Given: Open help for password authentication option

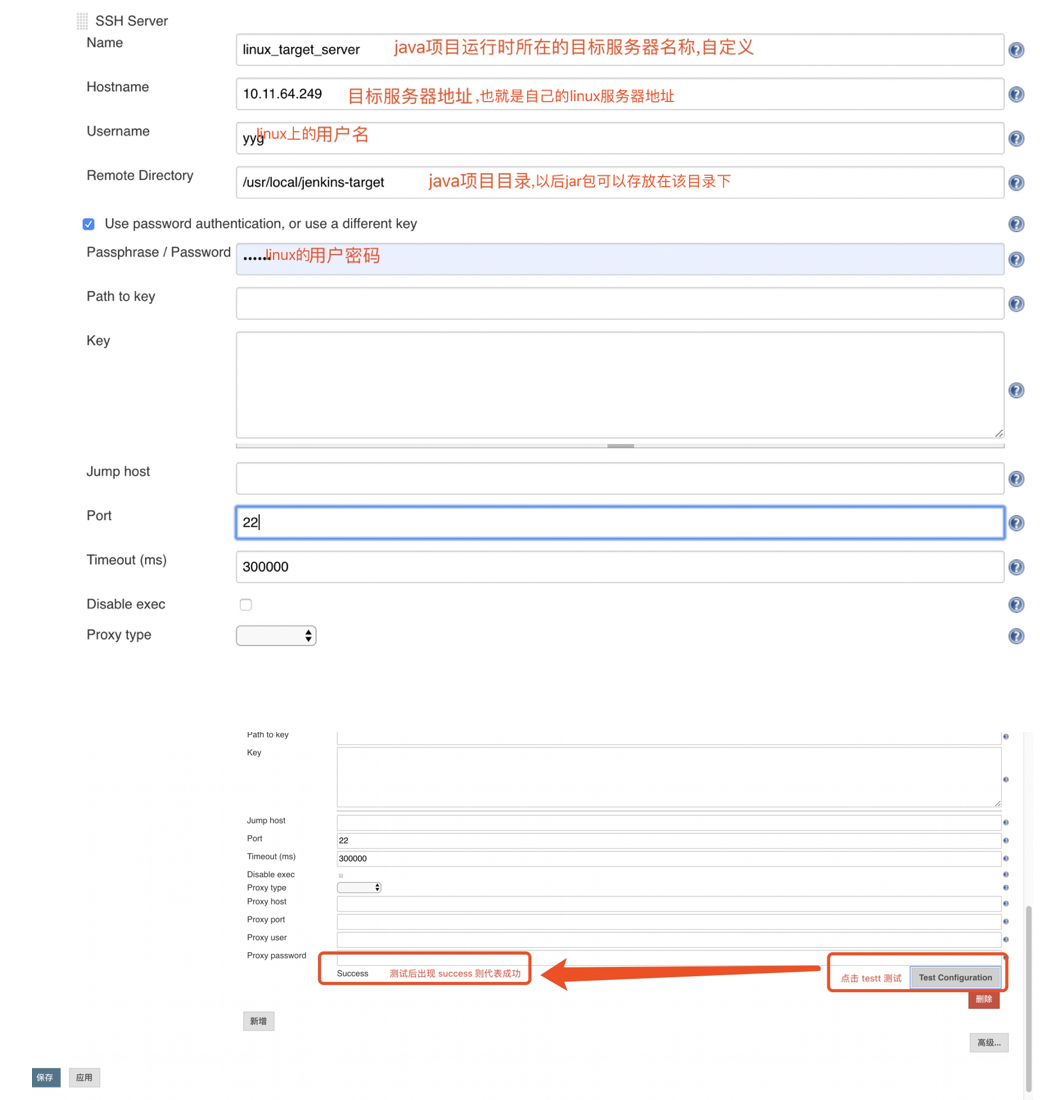Looking at the screenshot, I should point(1015,224).
